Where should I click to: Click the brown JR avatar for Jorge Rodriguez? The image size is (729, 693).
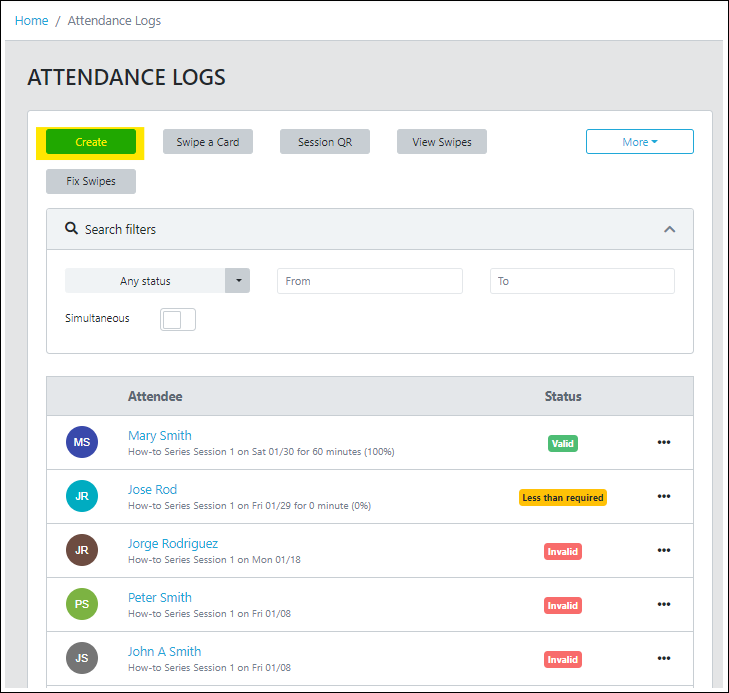(x=82, y=550)
